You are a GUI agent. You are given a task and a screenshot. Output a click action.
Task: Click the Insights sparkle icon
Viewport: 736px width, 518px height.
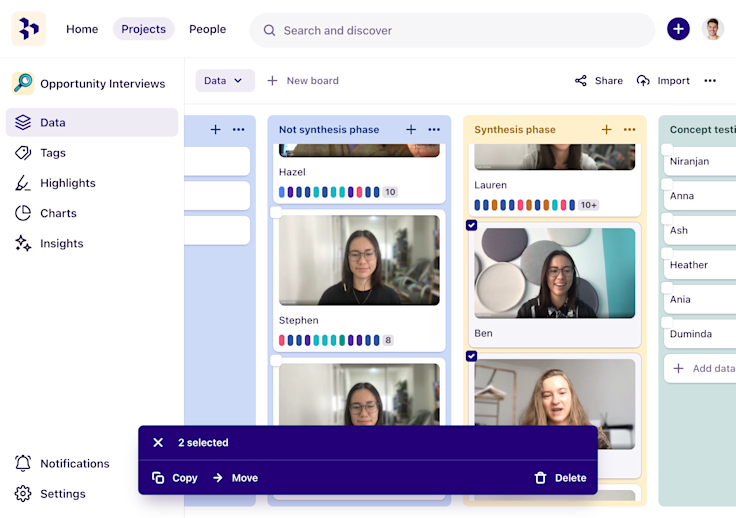[x=23, y=243]
